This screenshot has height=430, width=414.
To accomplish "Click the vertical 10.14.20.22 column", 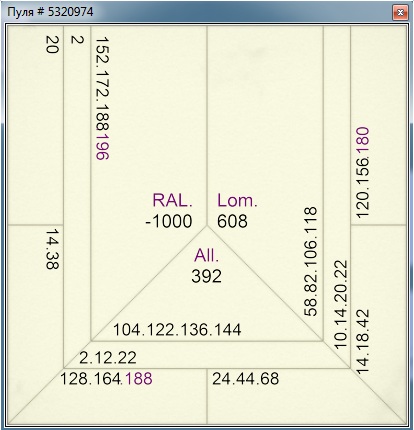I will 341,305.
